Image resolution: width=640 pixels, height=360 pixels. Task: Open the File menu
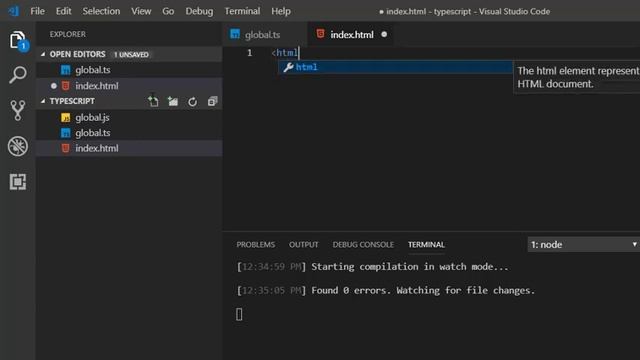(37, 11)
